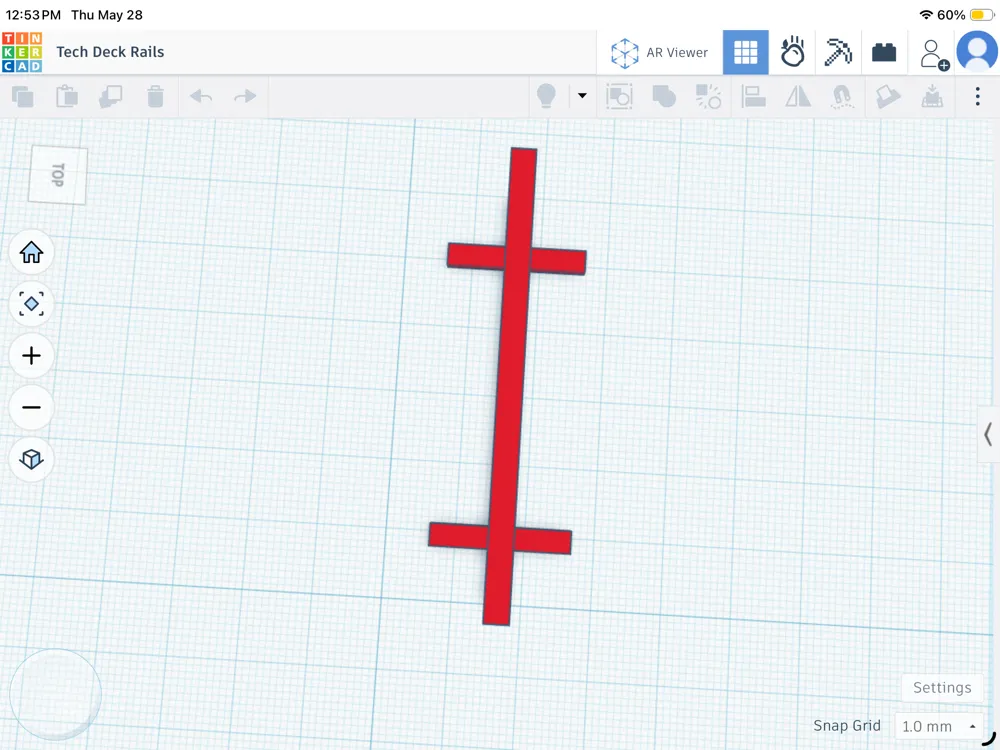Open Snap Grid 1.0 mm dropdown

point(939,726)
